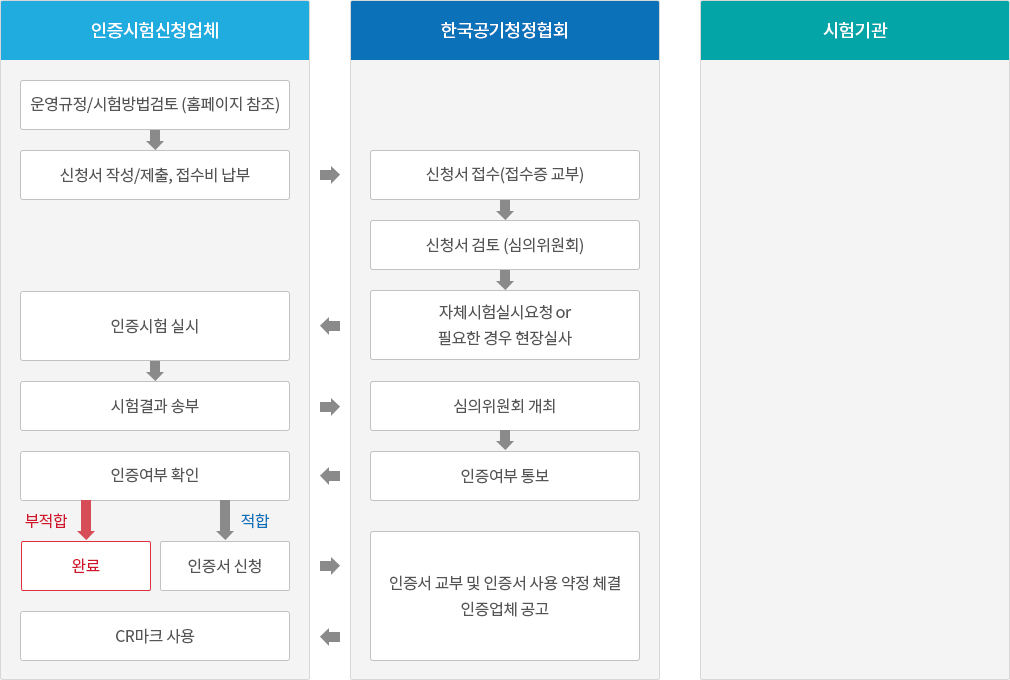Click the blue 적합 label
1010x680 pixels.
point(254,520)
